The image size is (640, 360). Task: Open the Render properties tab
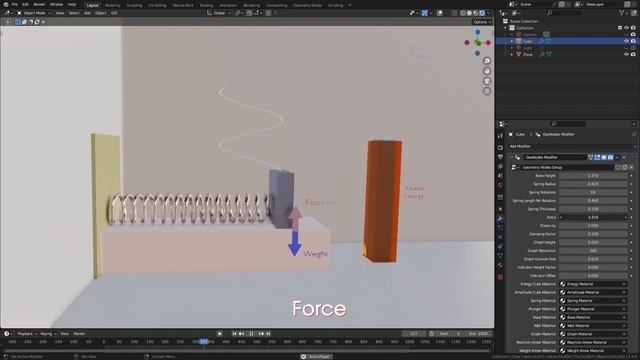click(500, 148)
